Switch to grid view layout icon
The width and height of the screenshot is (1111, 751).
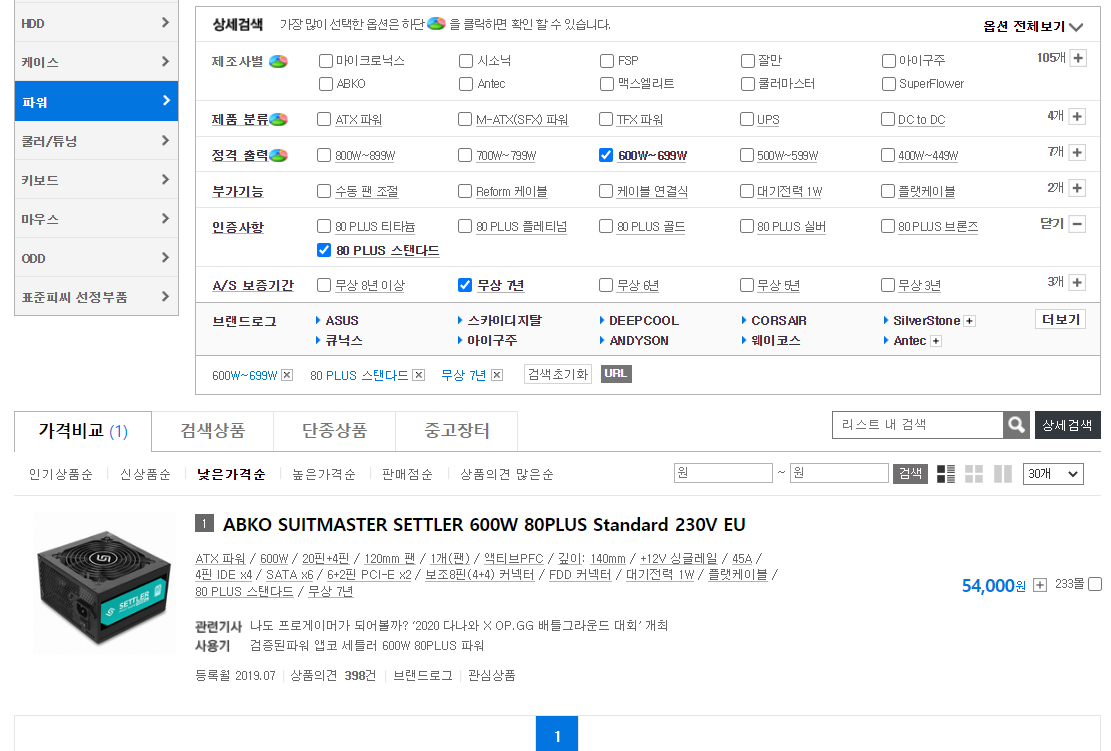(x=974, y=474)
